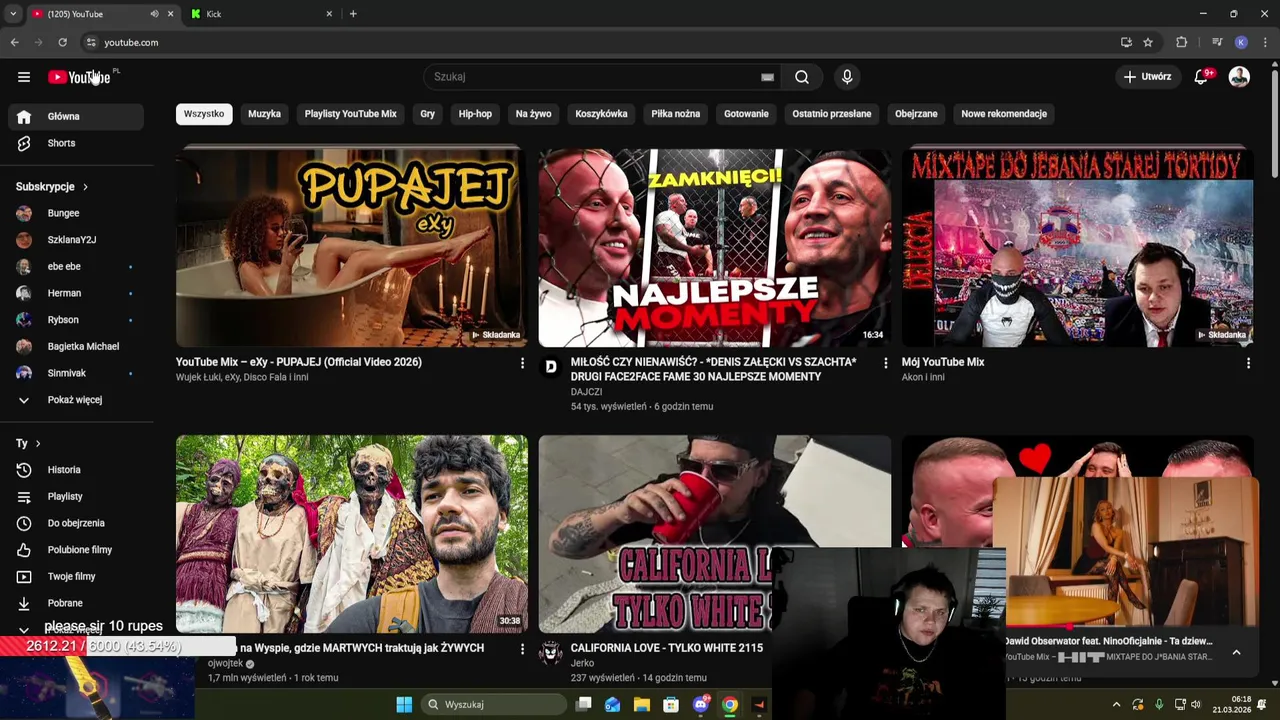The width and height of the screenshot is (1280, 720).
Task: Select the Playlisty YouTube Mix chip
Action: (351, 114)
